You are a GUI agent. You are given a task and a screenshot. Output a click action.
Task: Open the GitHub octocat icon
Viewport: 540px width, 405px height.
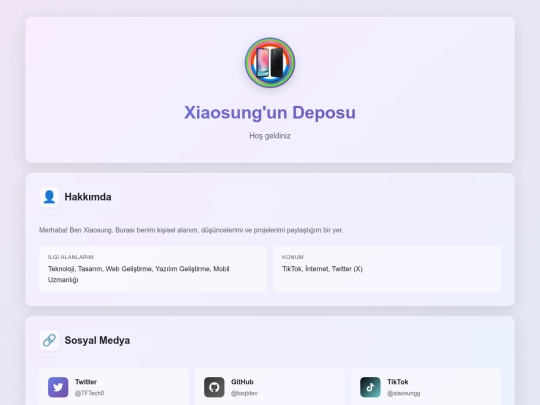tap(214, 387)
